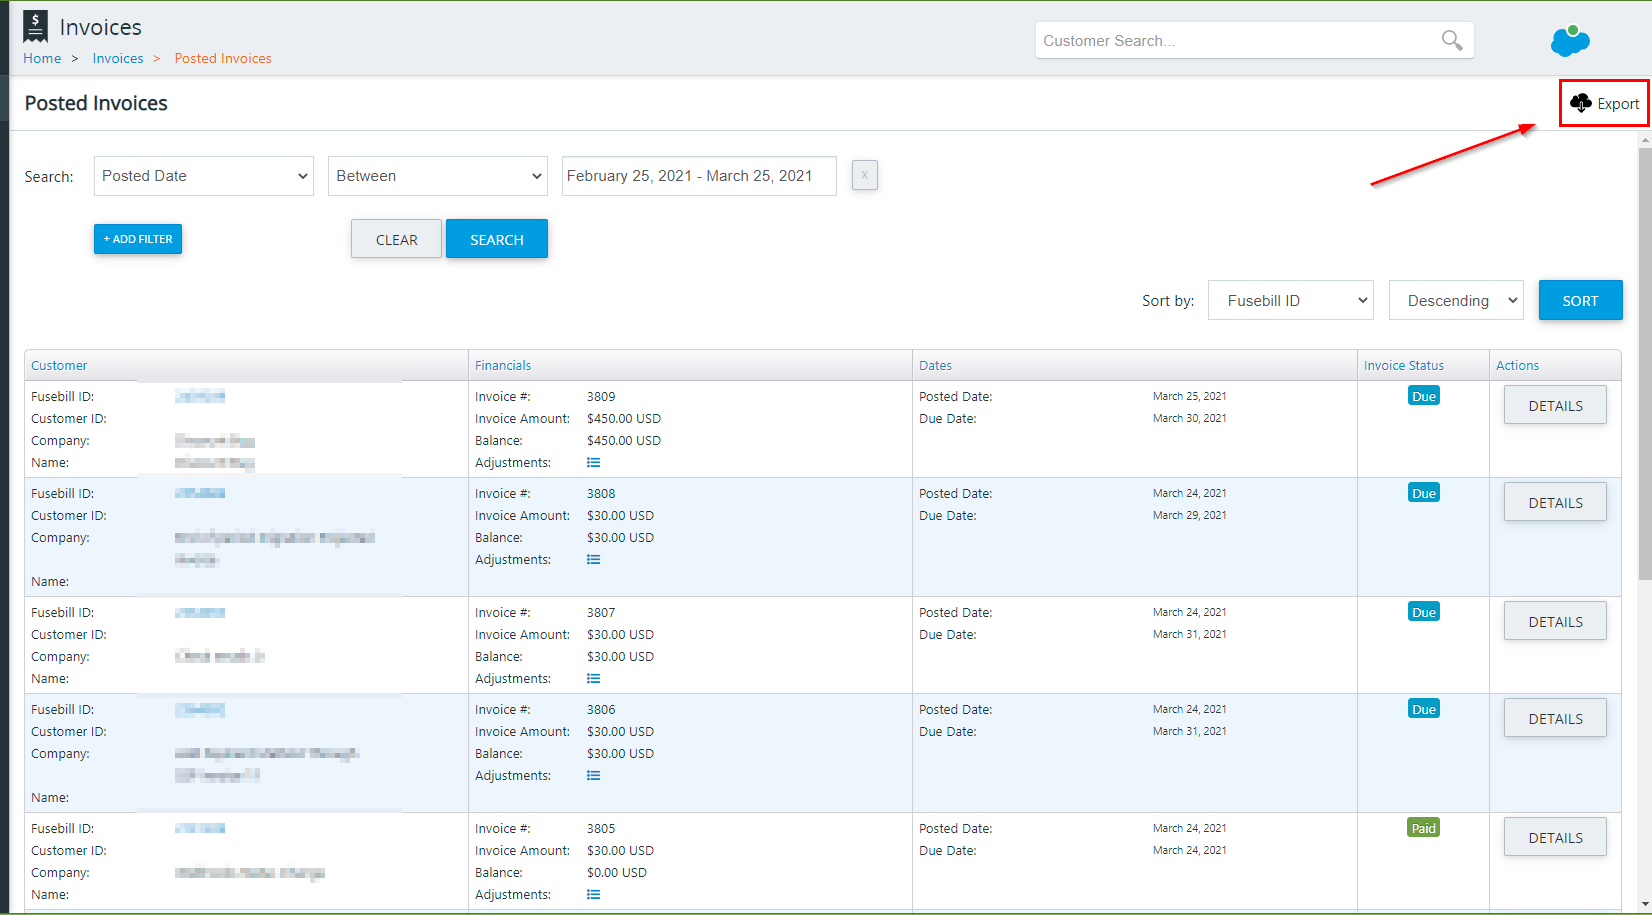Screen dimensions: 1652x915
Task: Open adjustments list icon for invoice 3805
Action: click(593, 895)
